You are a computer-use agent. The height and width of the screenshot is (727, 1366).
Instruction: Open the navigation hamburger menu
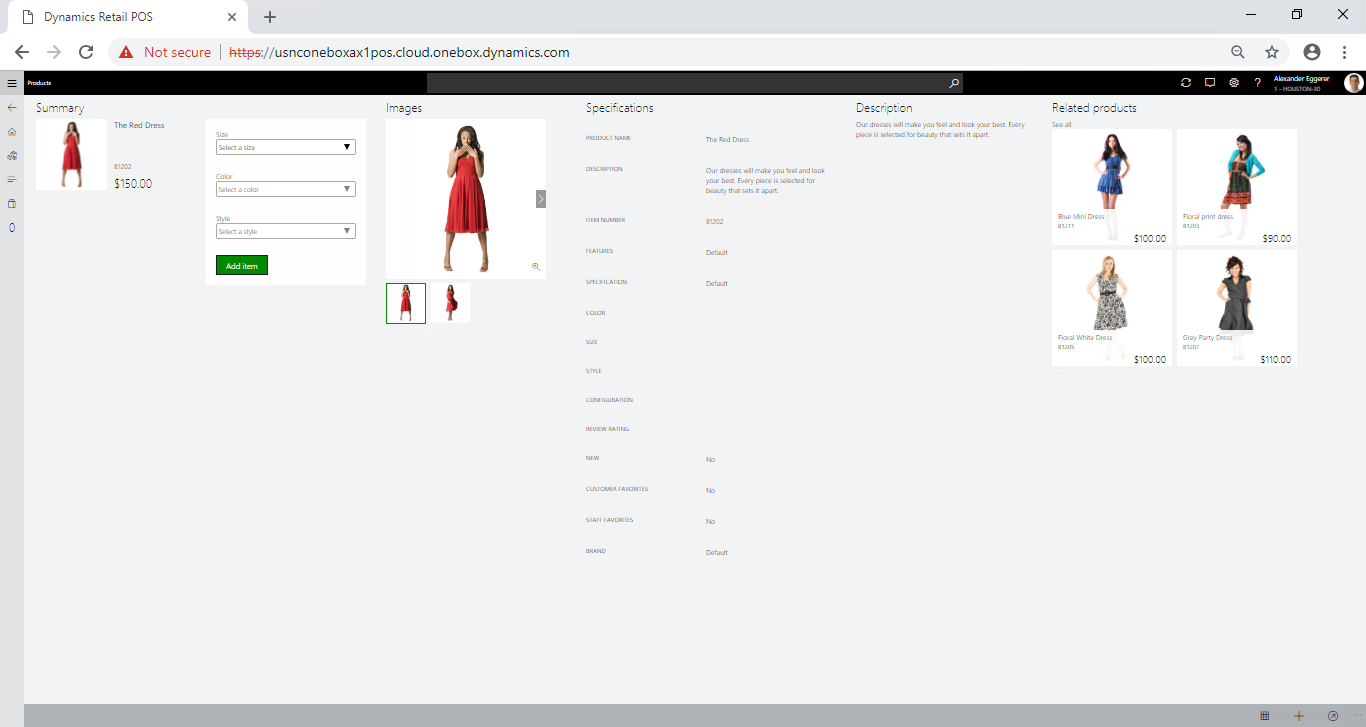point(12,83)
